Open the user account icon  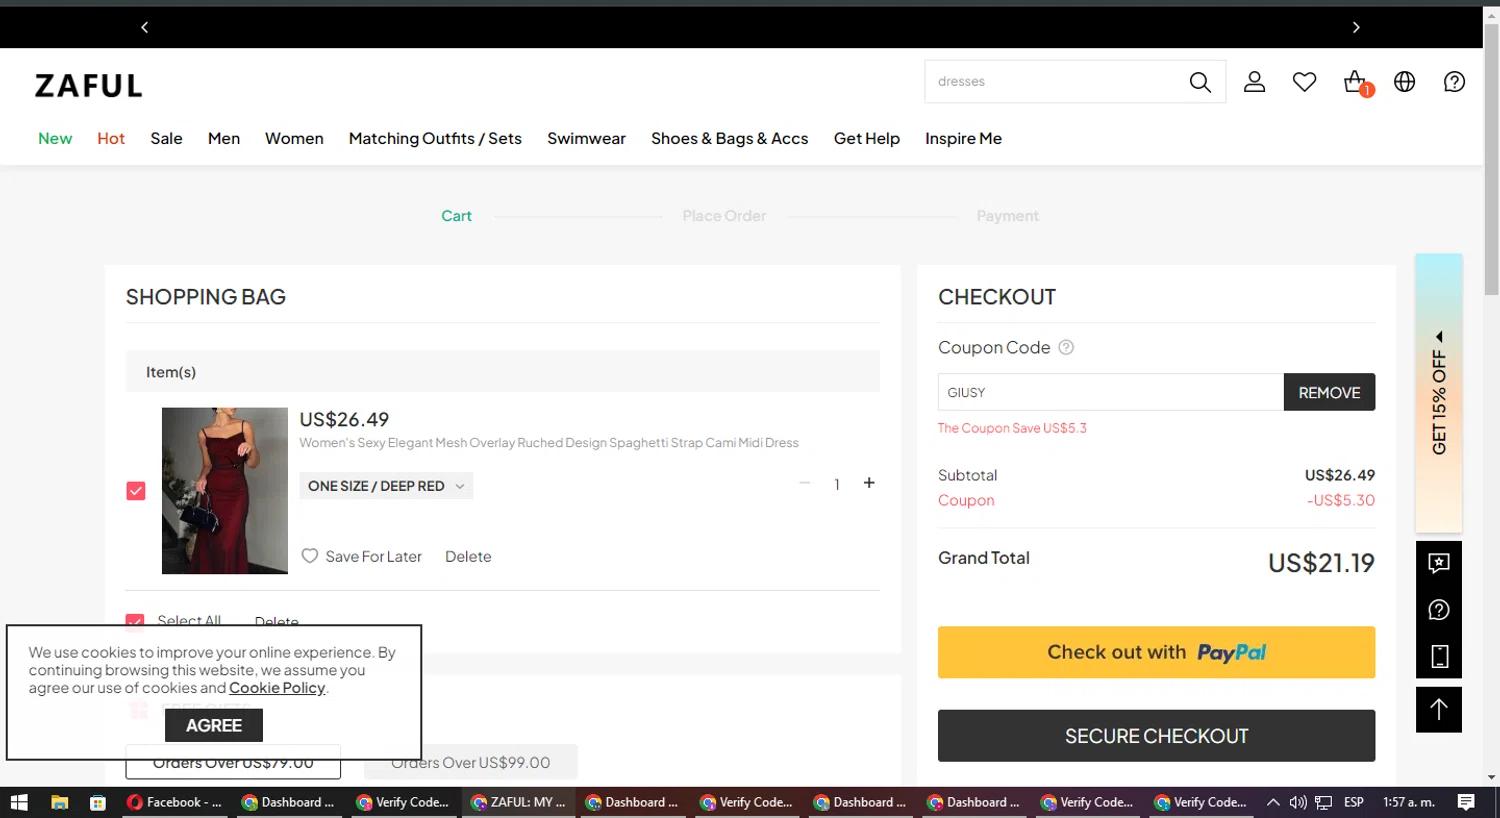[1254, 82]
